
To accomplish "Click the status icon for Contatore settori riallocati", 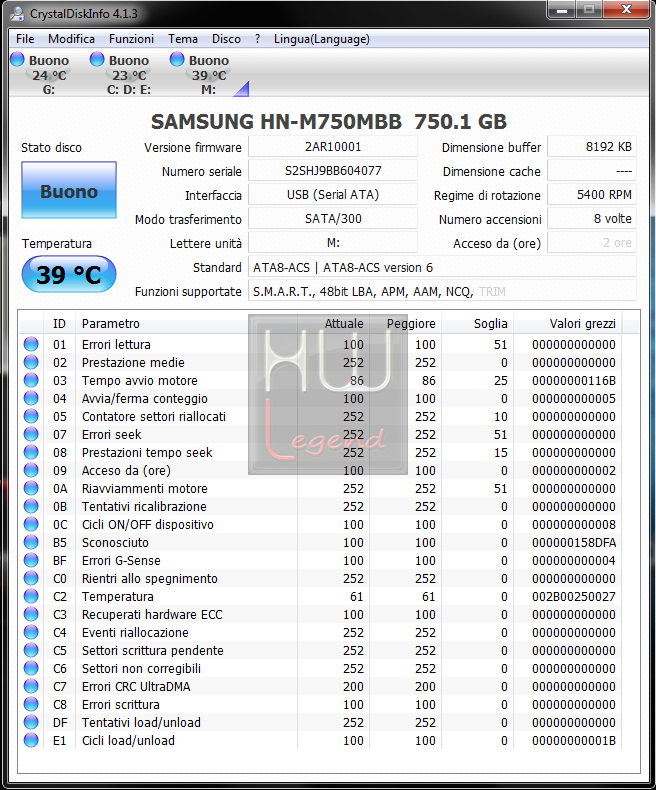I will [x=31, y=416].
